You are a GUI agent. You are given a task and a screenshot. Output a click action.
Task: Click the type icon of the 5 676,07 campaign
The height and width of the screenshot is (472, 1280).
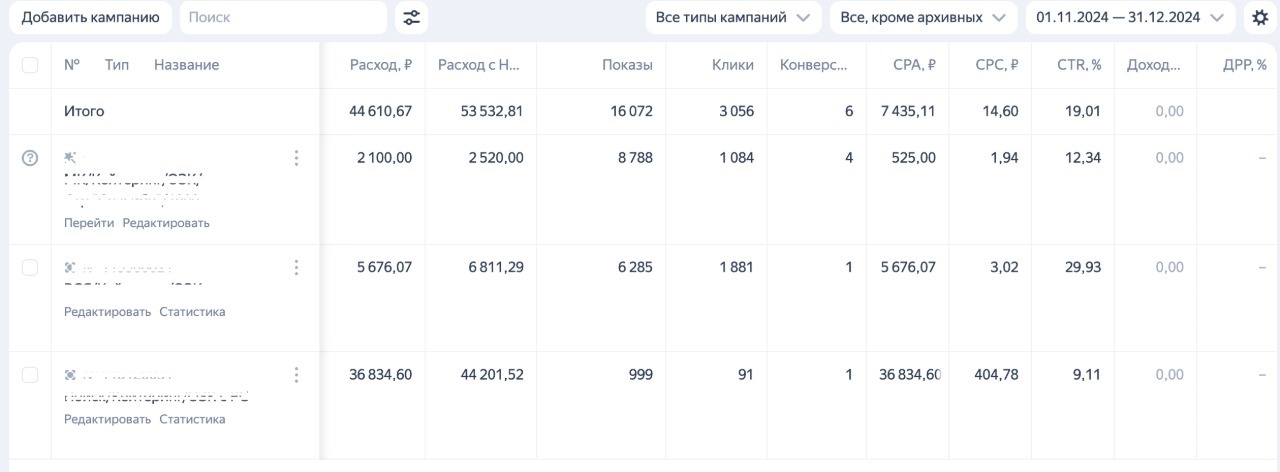pos(71,267)
